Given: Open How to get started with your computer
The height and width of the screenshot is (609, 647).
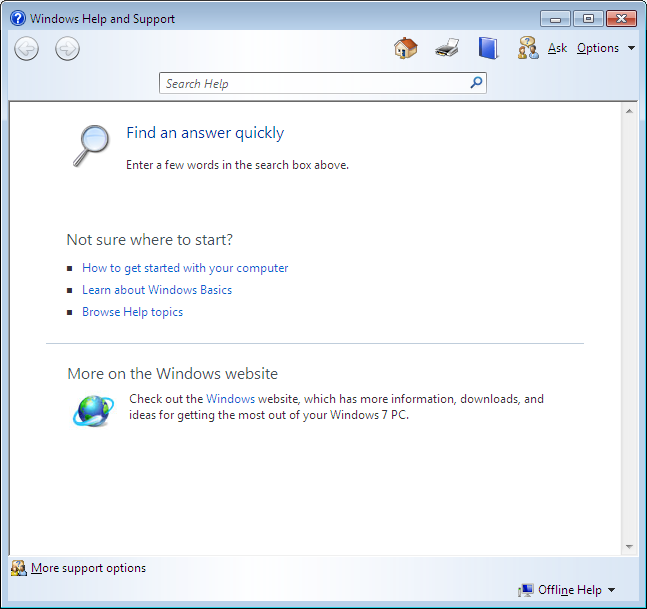Looking at the screenshot, I should tap(185, 268).
